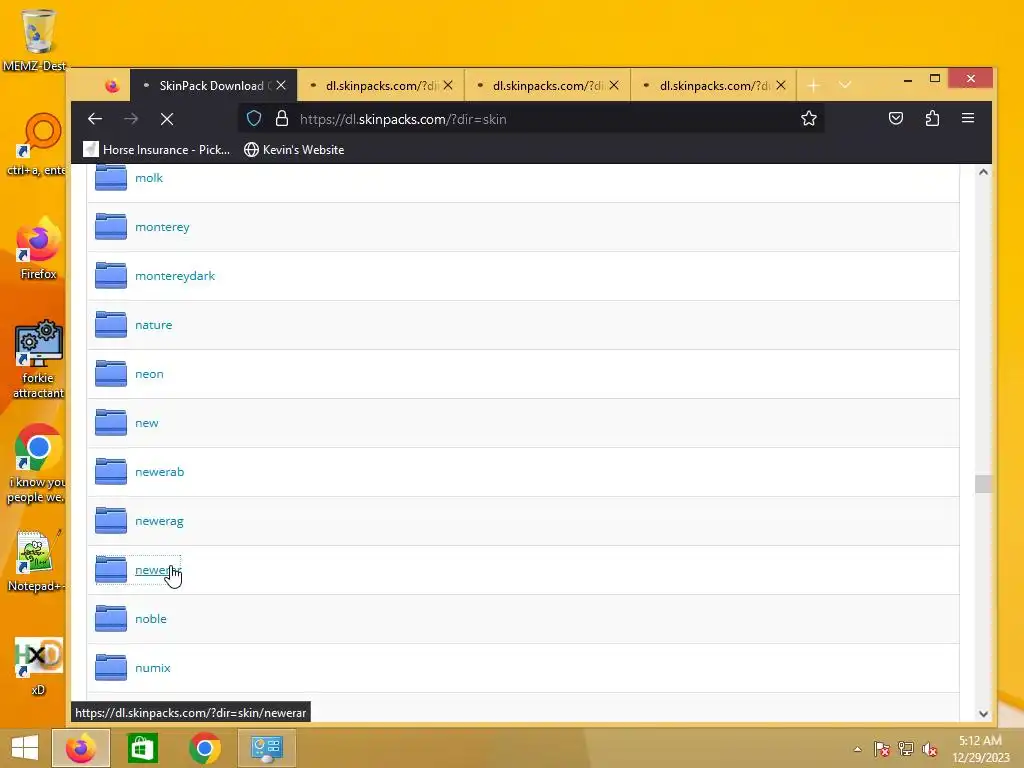Click Firefox in the taskbar
The height and width of the screenshot is (768, 1024).
click(x=80, y=748)
